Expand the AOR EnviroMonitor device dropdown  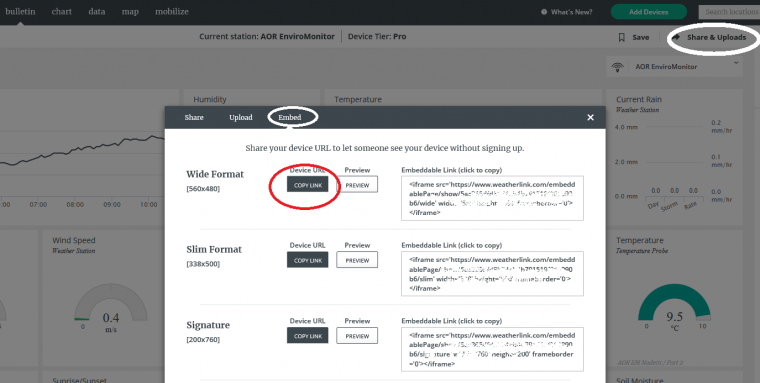click(736, 63)
